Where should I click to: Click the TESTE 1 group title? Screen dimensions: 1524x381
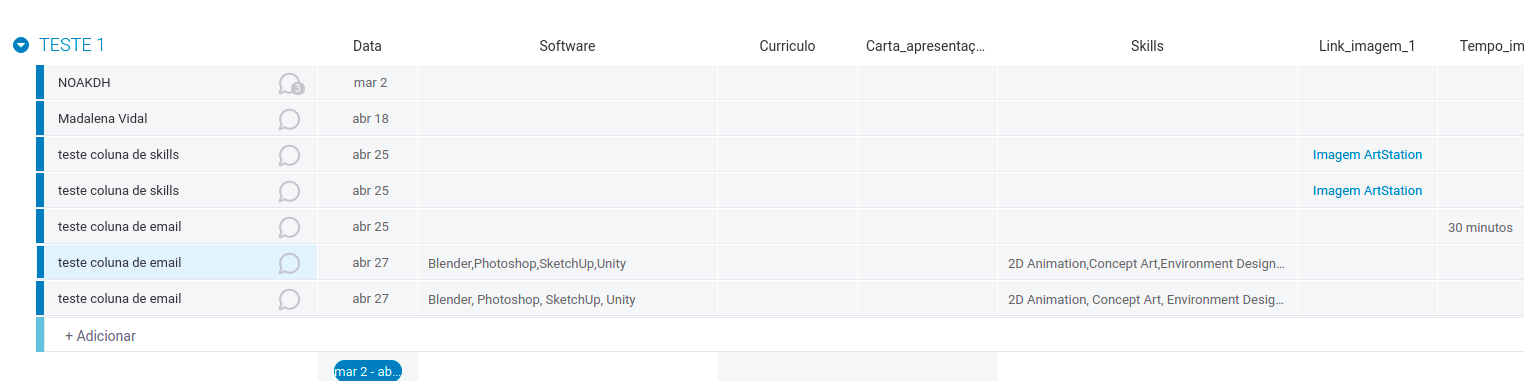(x=72, y=45)
